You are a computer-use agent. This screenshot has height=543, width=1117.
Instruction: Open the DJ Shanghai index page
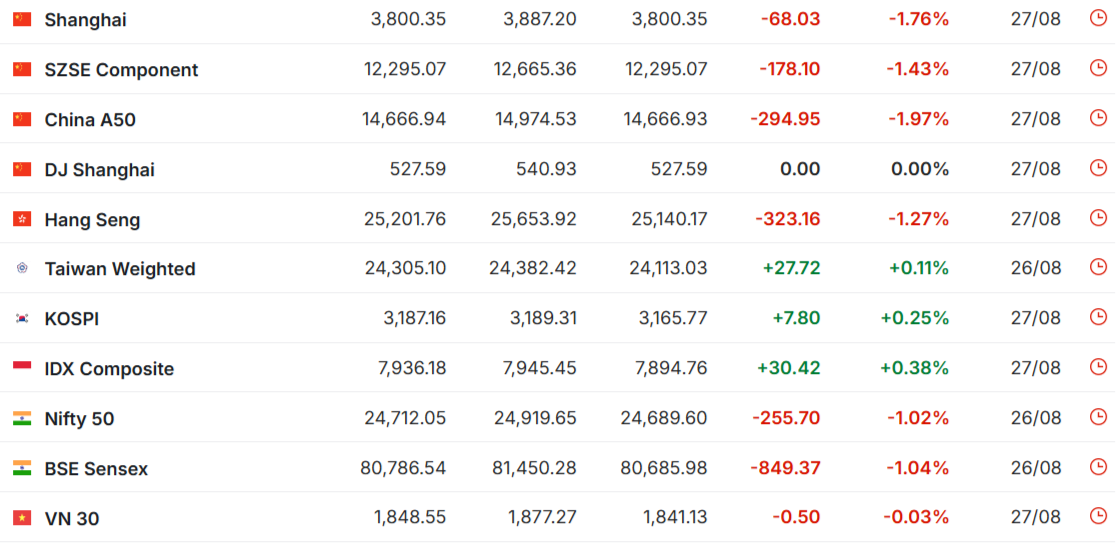click(100, 170)
